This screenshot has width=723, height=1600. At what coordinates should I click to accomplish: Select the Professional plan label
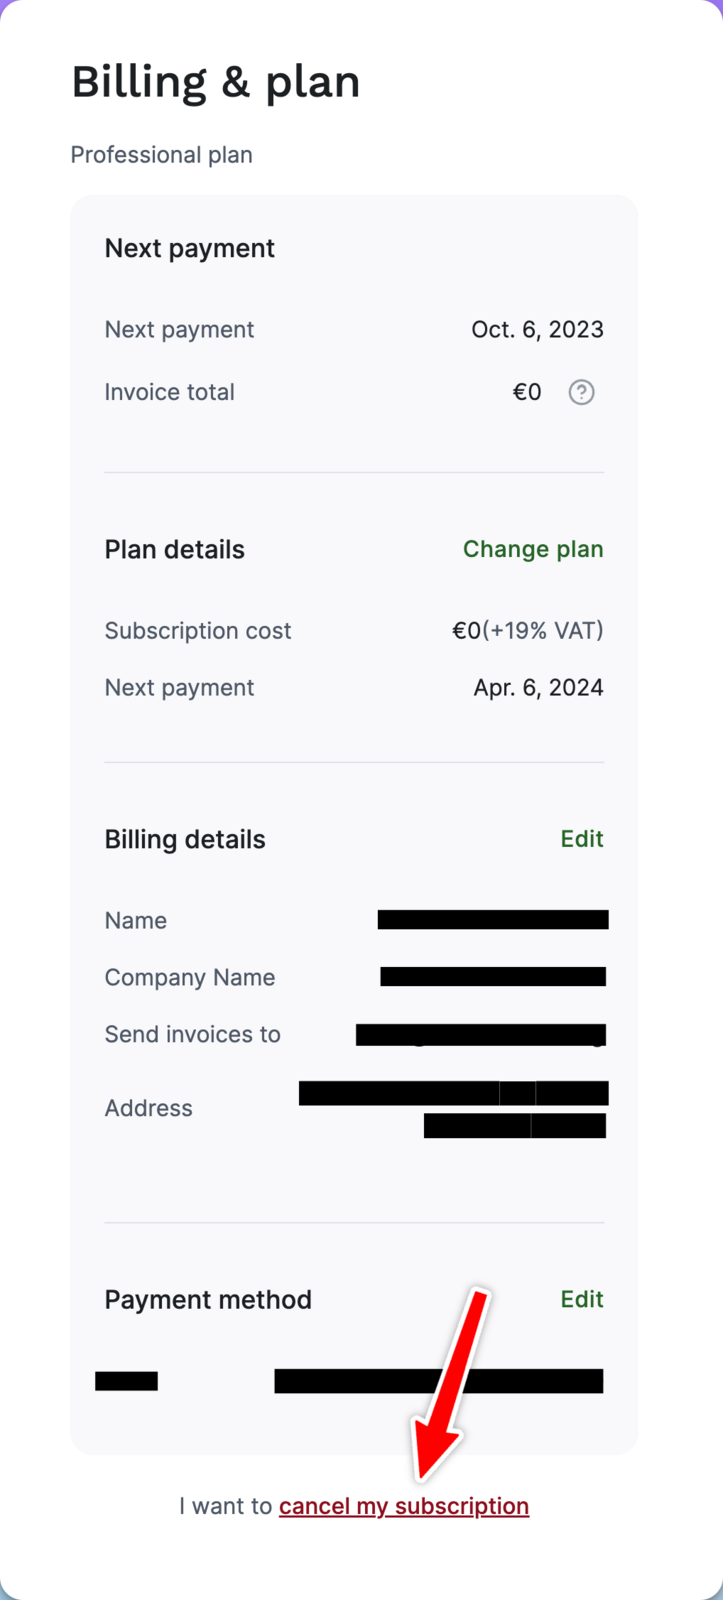[161, 155]
